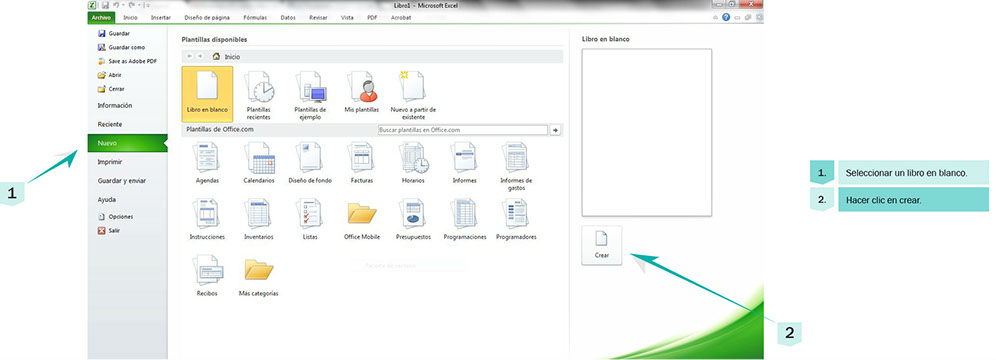This screenshot has height=360, width=996.
Task: Open Plantillas recientes
Action: click(x=259, y=95)
